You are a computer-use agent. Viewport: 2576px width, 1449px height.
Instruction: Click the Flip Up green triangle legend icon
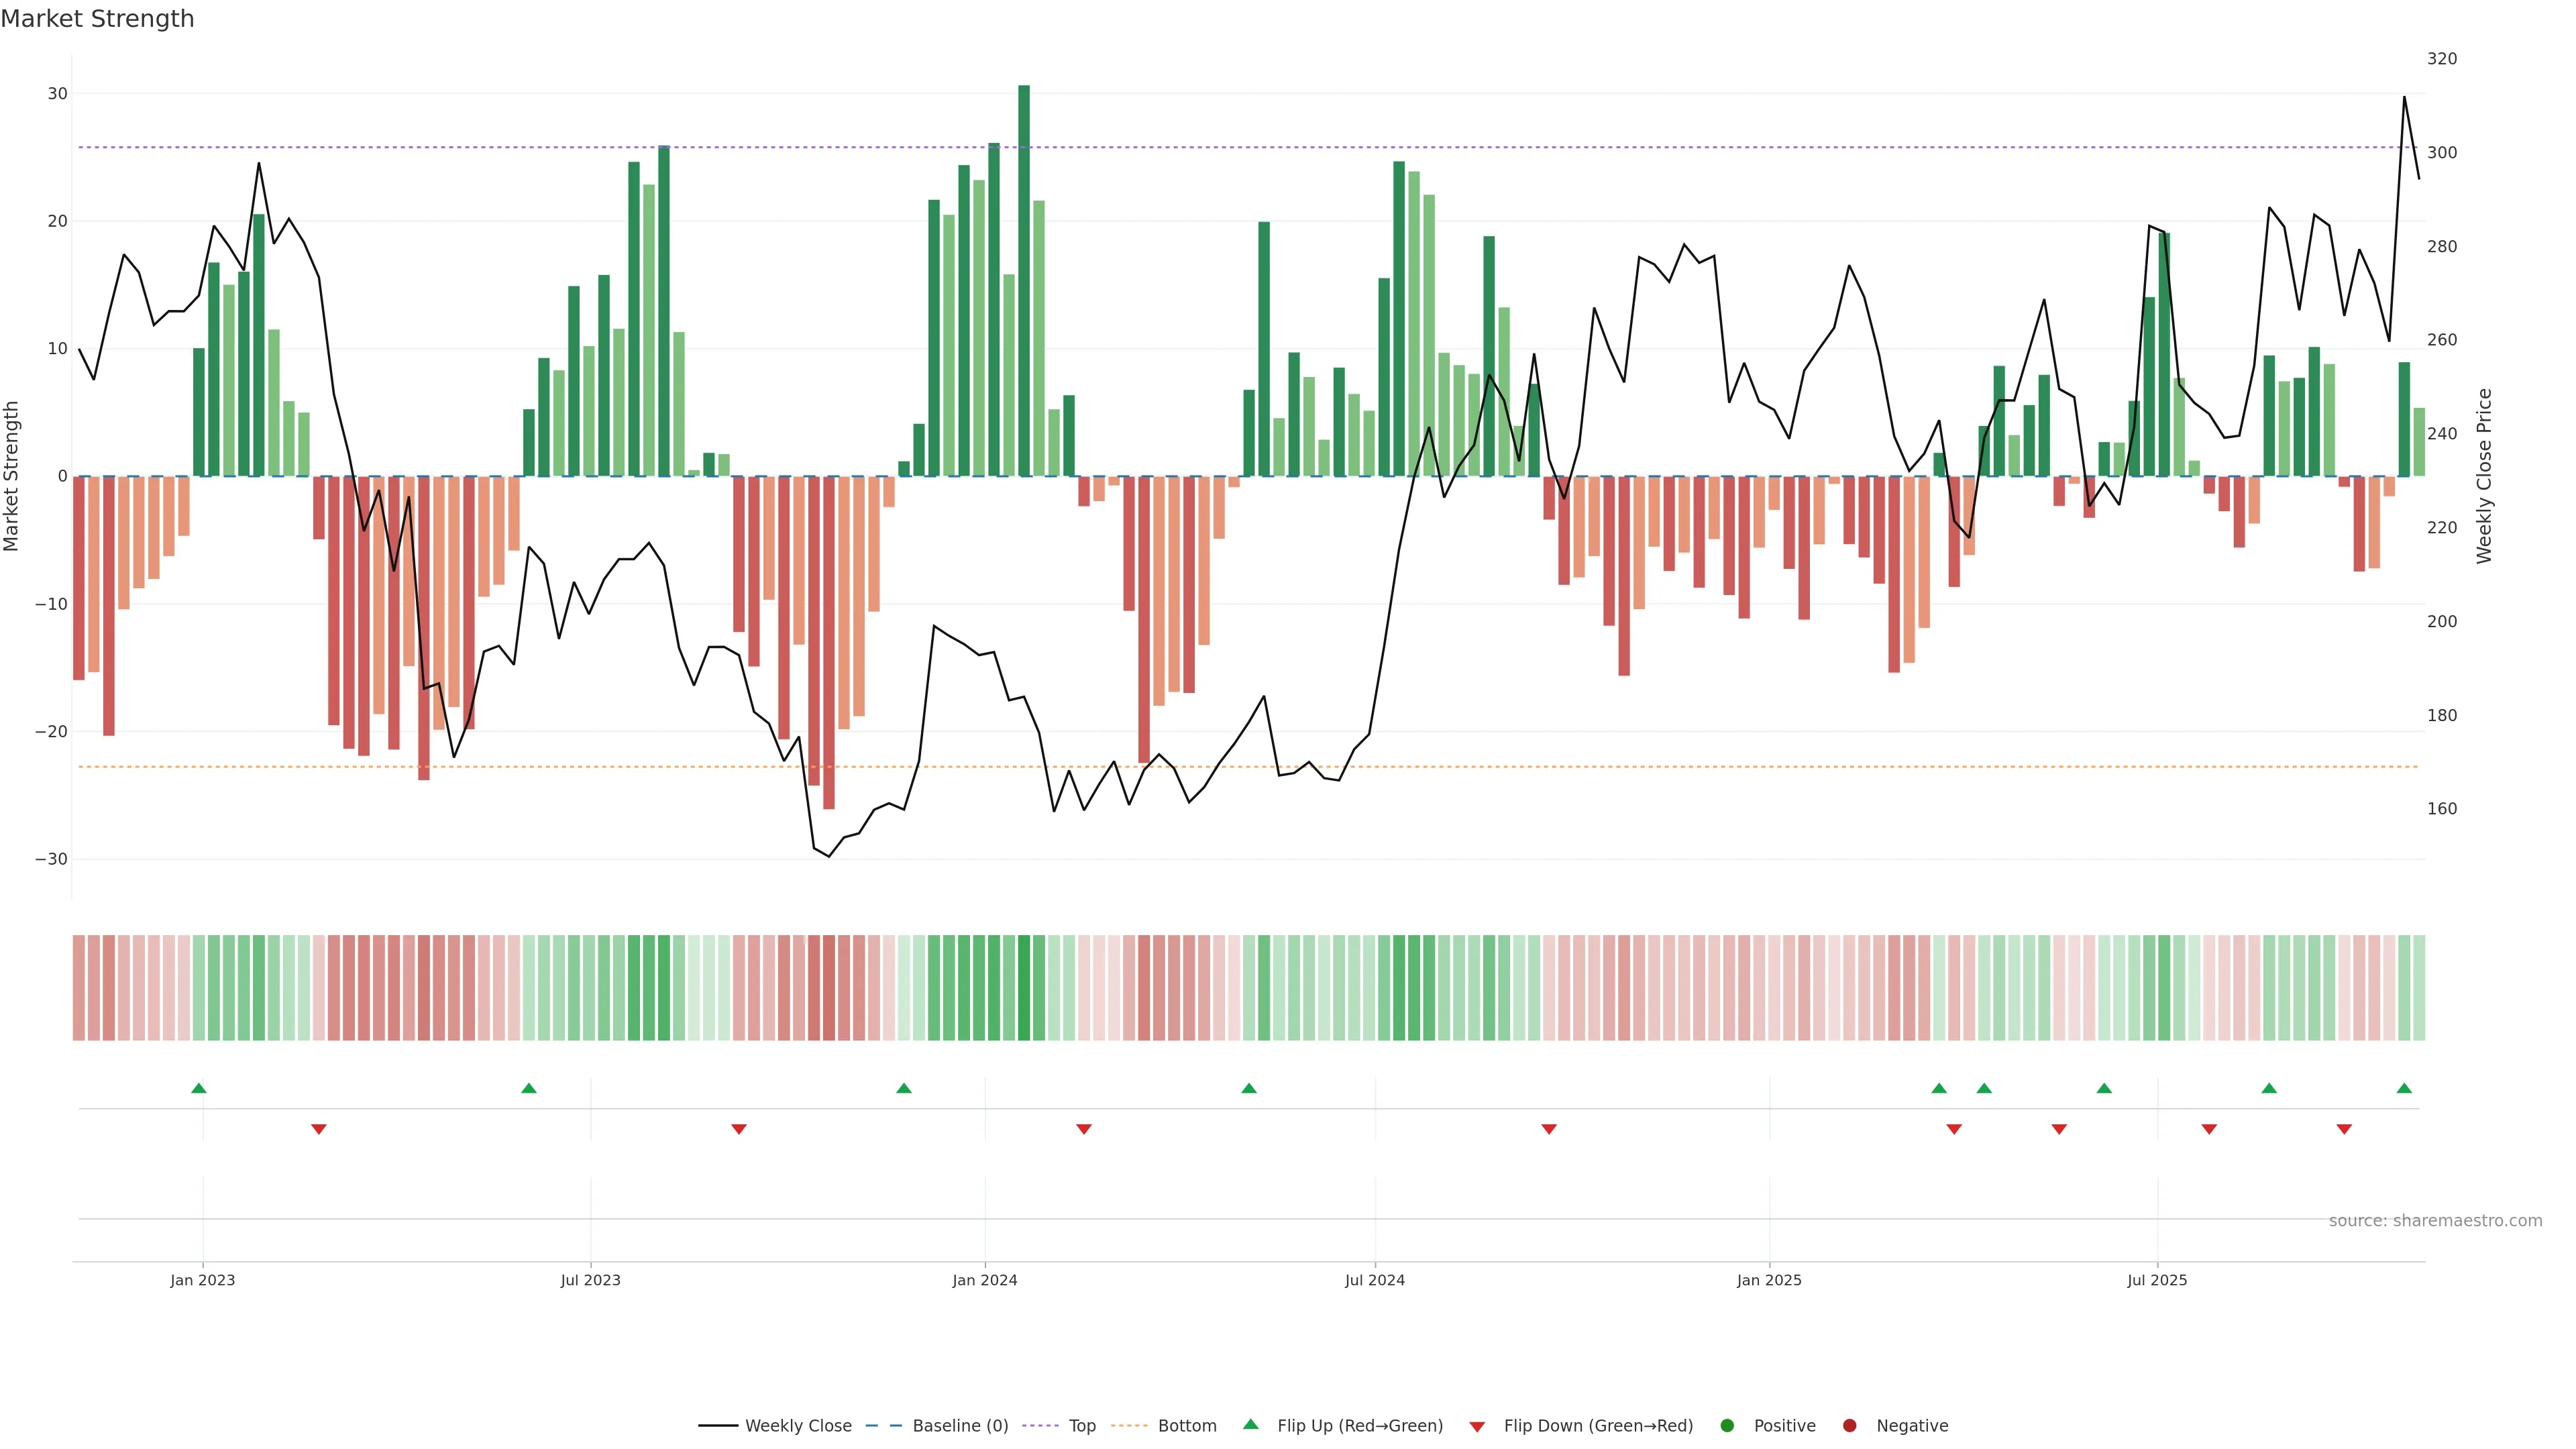(x=1250, y=1425)
